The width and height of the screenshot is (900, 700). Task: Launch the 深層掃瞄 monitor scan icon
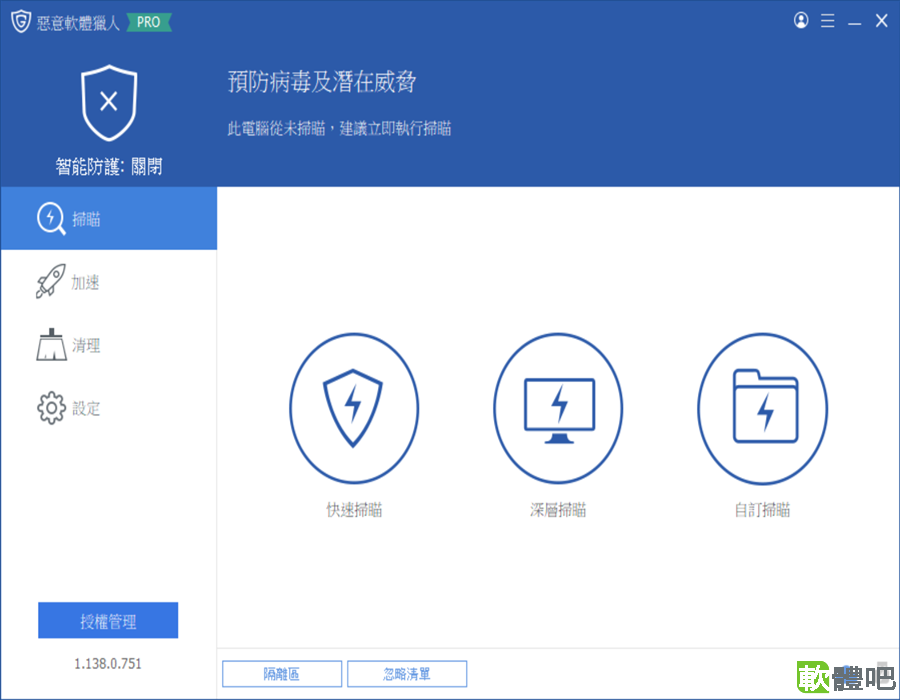pyautogui.click(x=558, y=408)
